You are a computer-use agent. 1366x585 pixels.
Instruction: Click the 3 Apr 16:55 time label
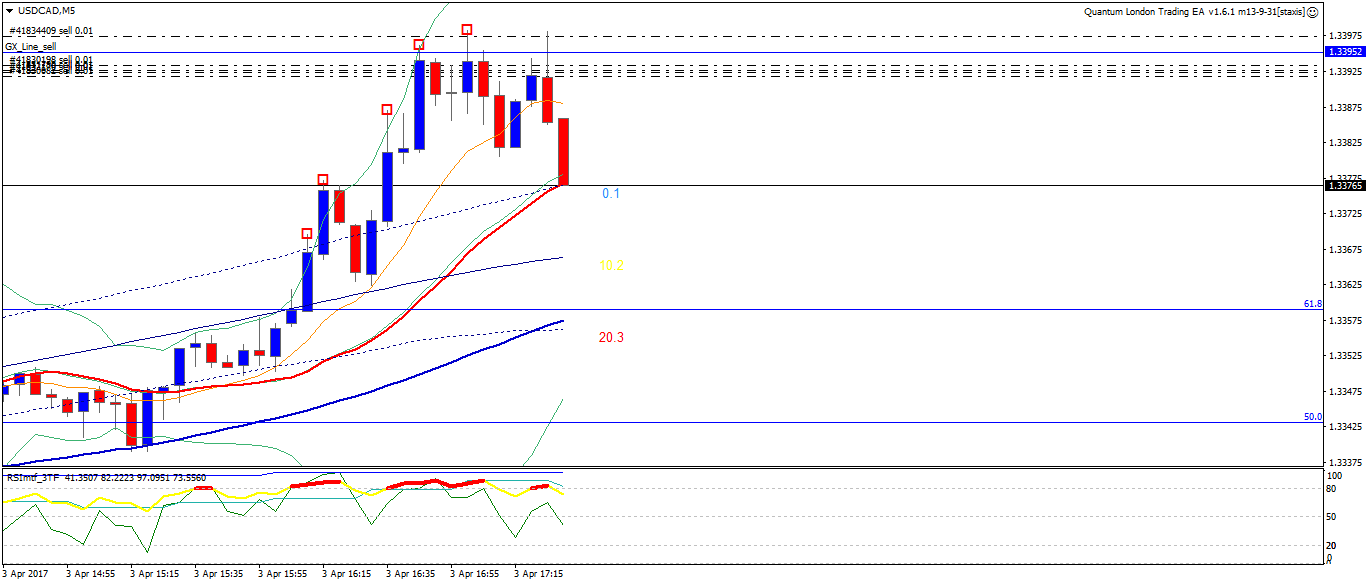click(474, 575)
